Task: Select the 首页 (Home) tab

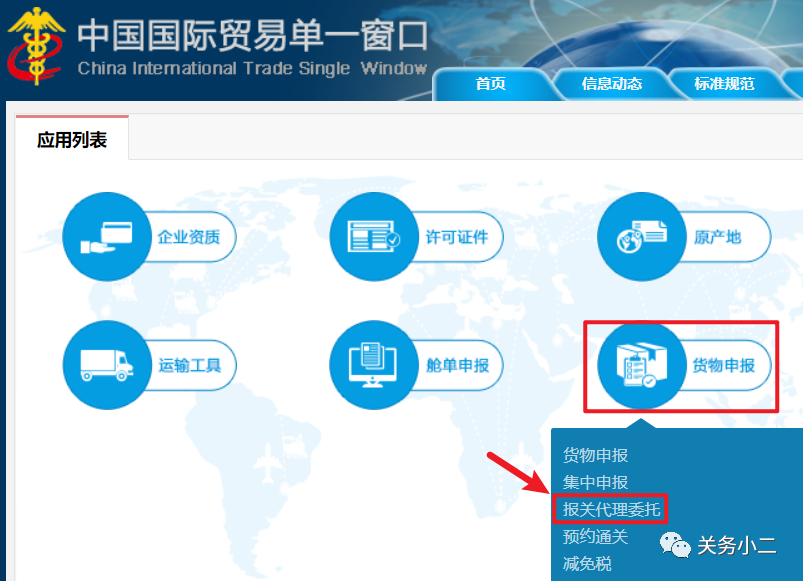Action: pos(489,84)
